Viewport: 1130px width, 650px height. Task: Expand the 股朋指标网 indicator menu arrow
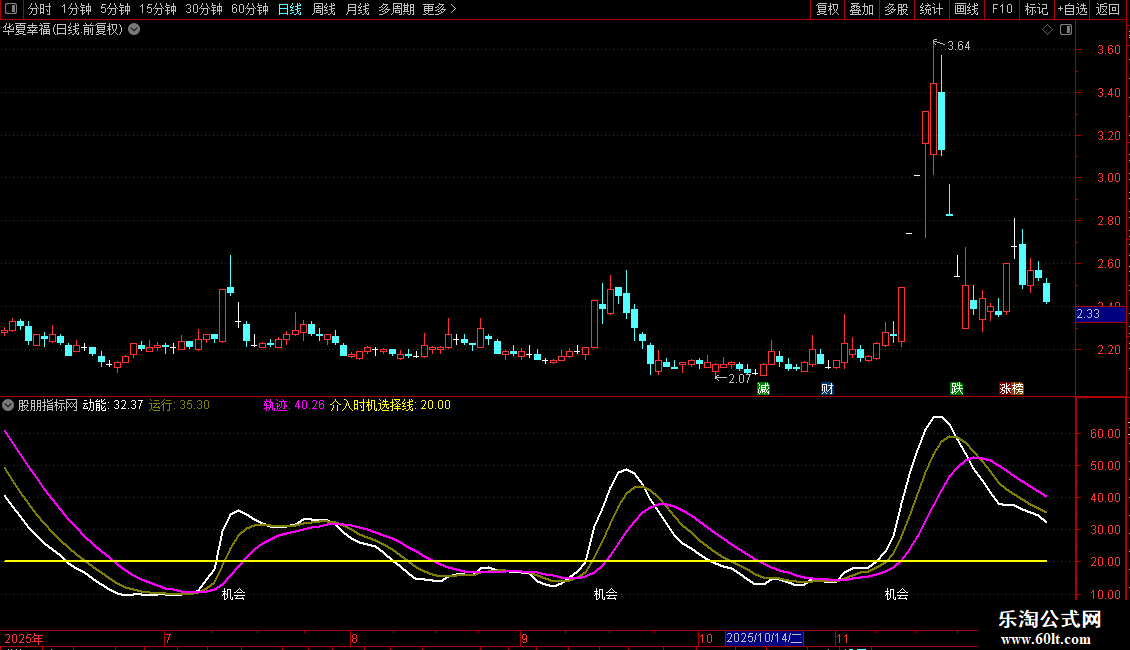tap(8, 405)
